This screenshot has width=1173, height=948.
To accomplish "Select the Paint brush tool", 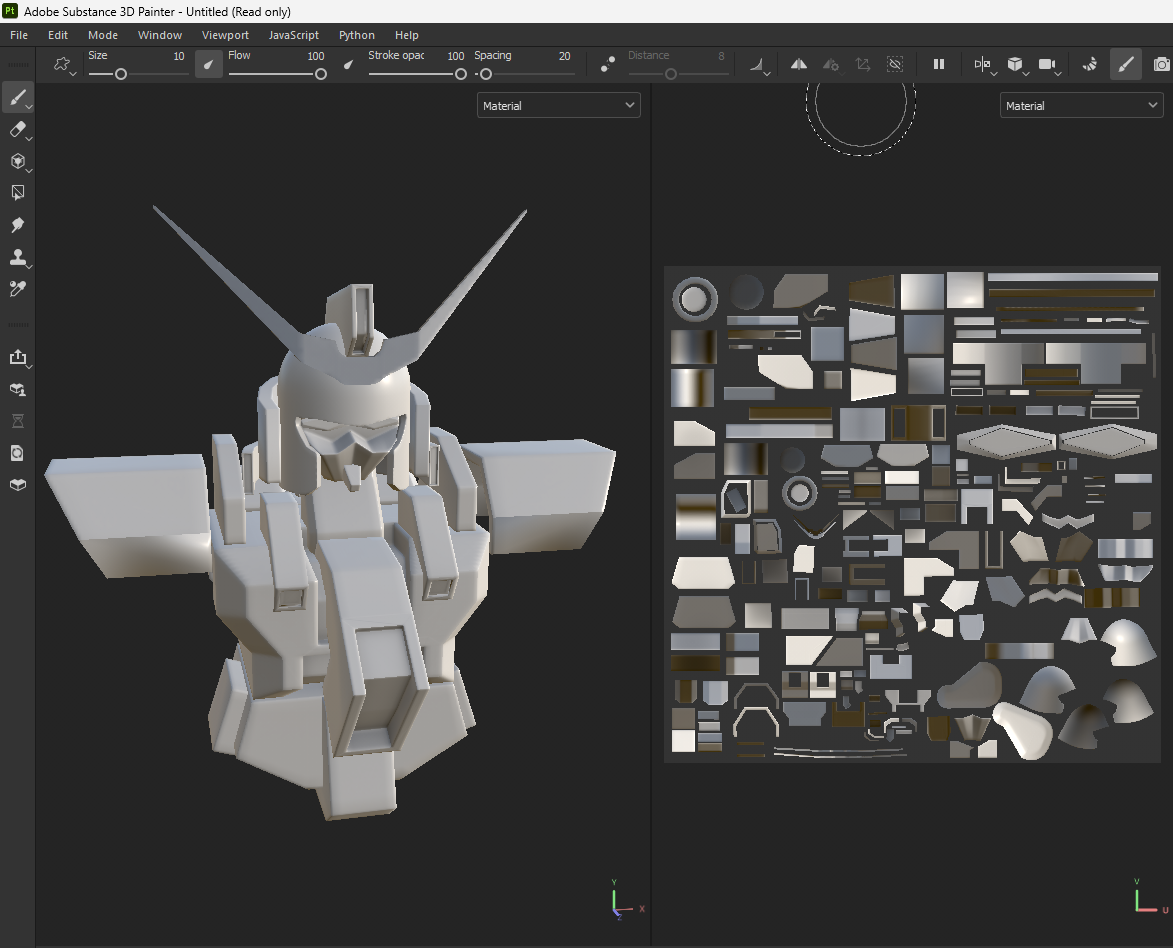I will tap(18, 97).
